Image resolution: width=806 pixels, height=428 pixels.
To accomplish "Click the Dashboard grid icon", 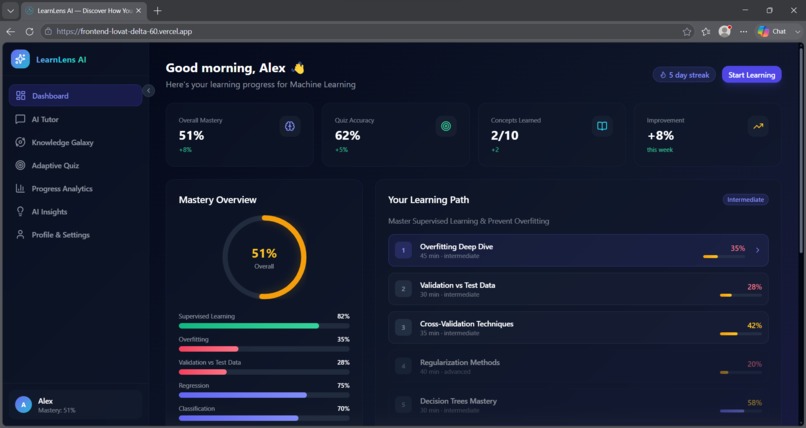I will click(x=21, y=96).
